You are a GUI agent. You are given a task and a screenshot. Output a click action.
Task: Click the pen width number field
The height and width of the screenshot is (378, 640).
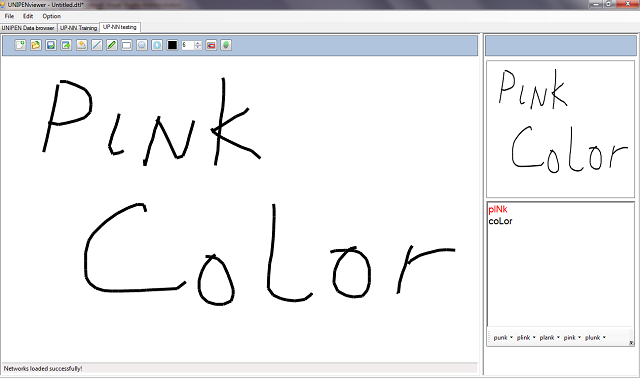tap(188, 45)
